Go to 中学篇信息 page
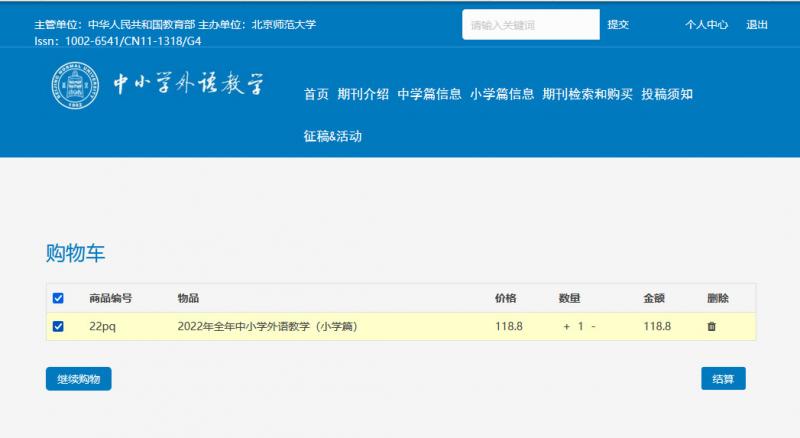This screenshot has width=800, height=438. (429, 94)
